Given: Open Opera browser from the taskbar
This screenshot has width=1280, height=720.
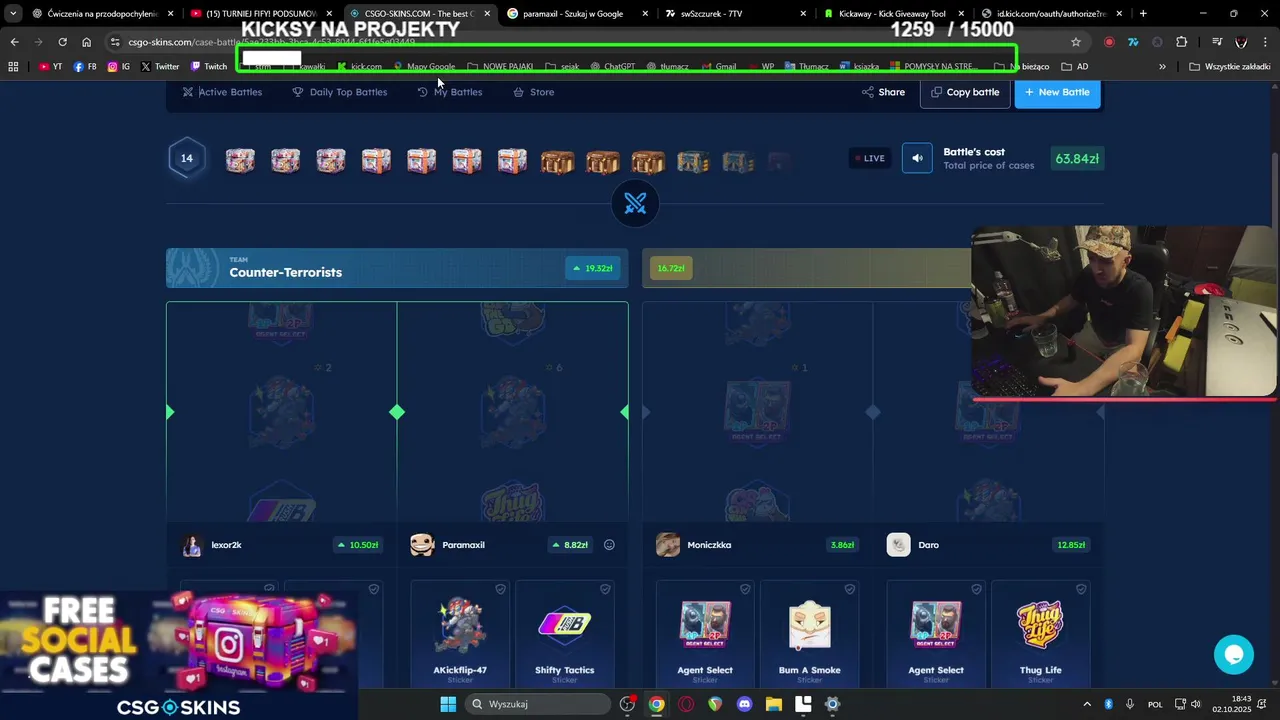Looking at the screenshot, I should [686, 704].
